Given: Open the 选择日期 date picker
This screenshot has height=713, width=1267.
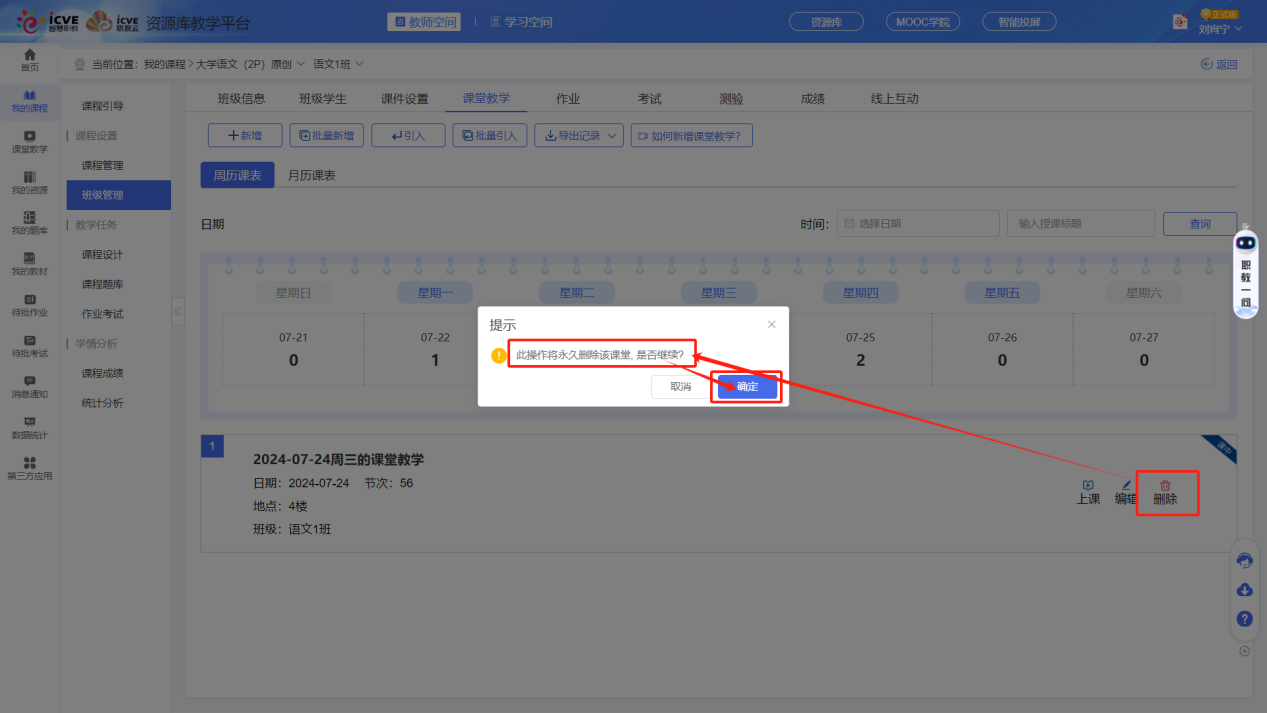Looking at the screenshot, I should tap(916, 223).
